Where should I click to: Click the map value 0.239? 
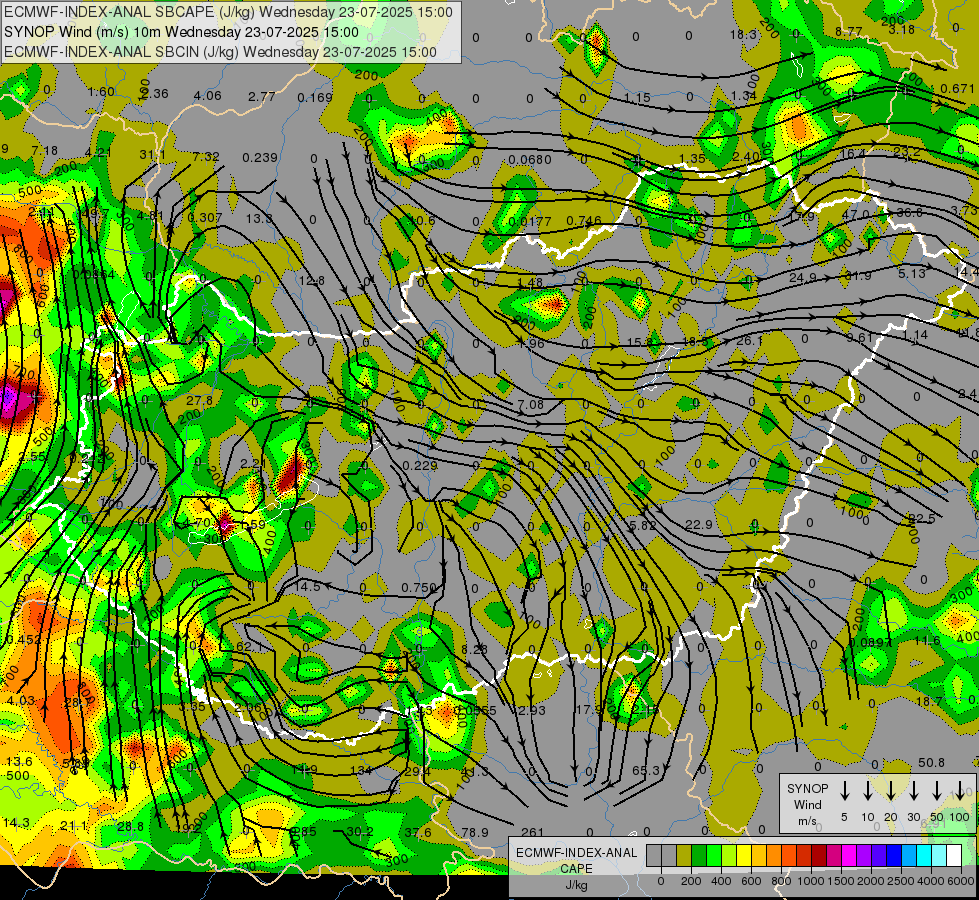point(260,157)
